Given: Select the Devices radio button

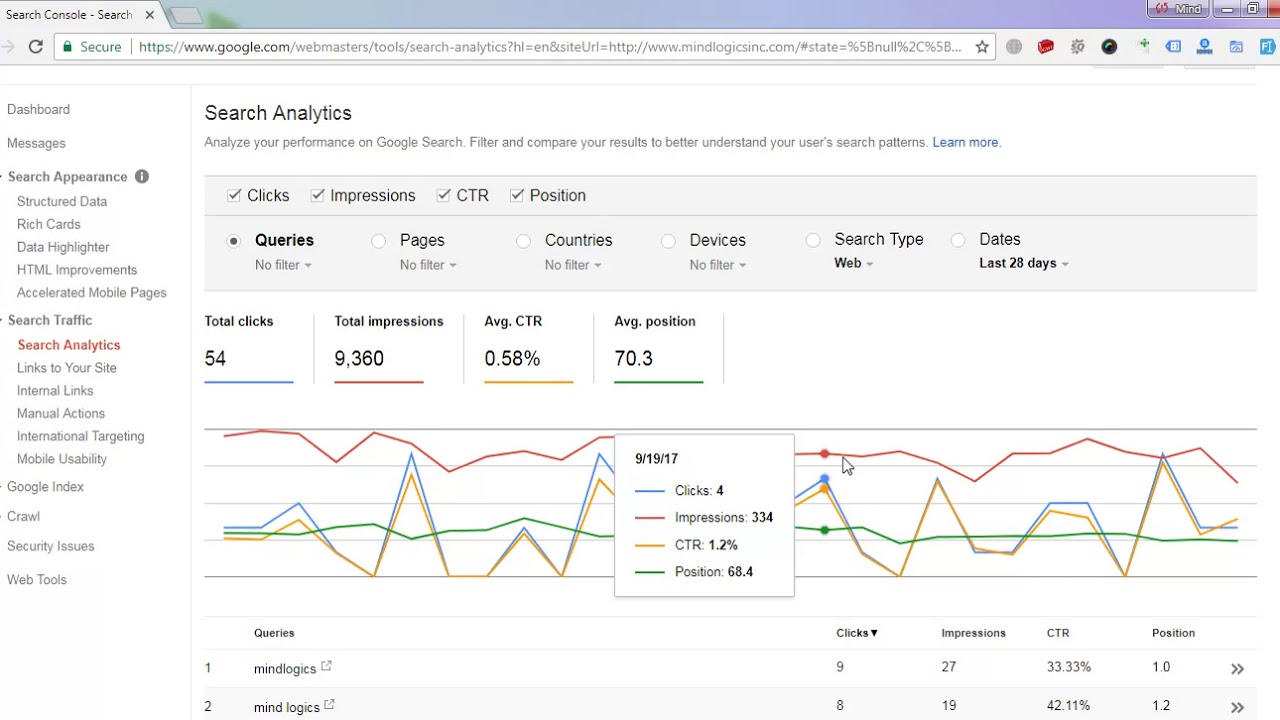Looking at the screenshot, I should click(x=668, y=241).
